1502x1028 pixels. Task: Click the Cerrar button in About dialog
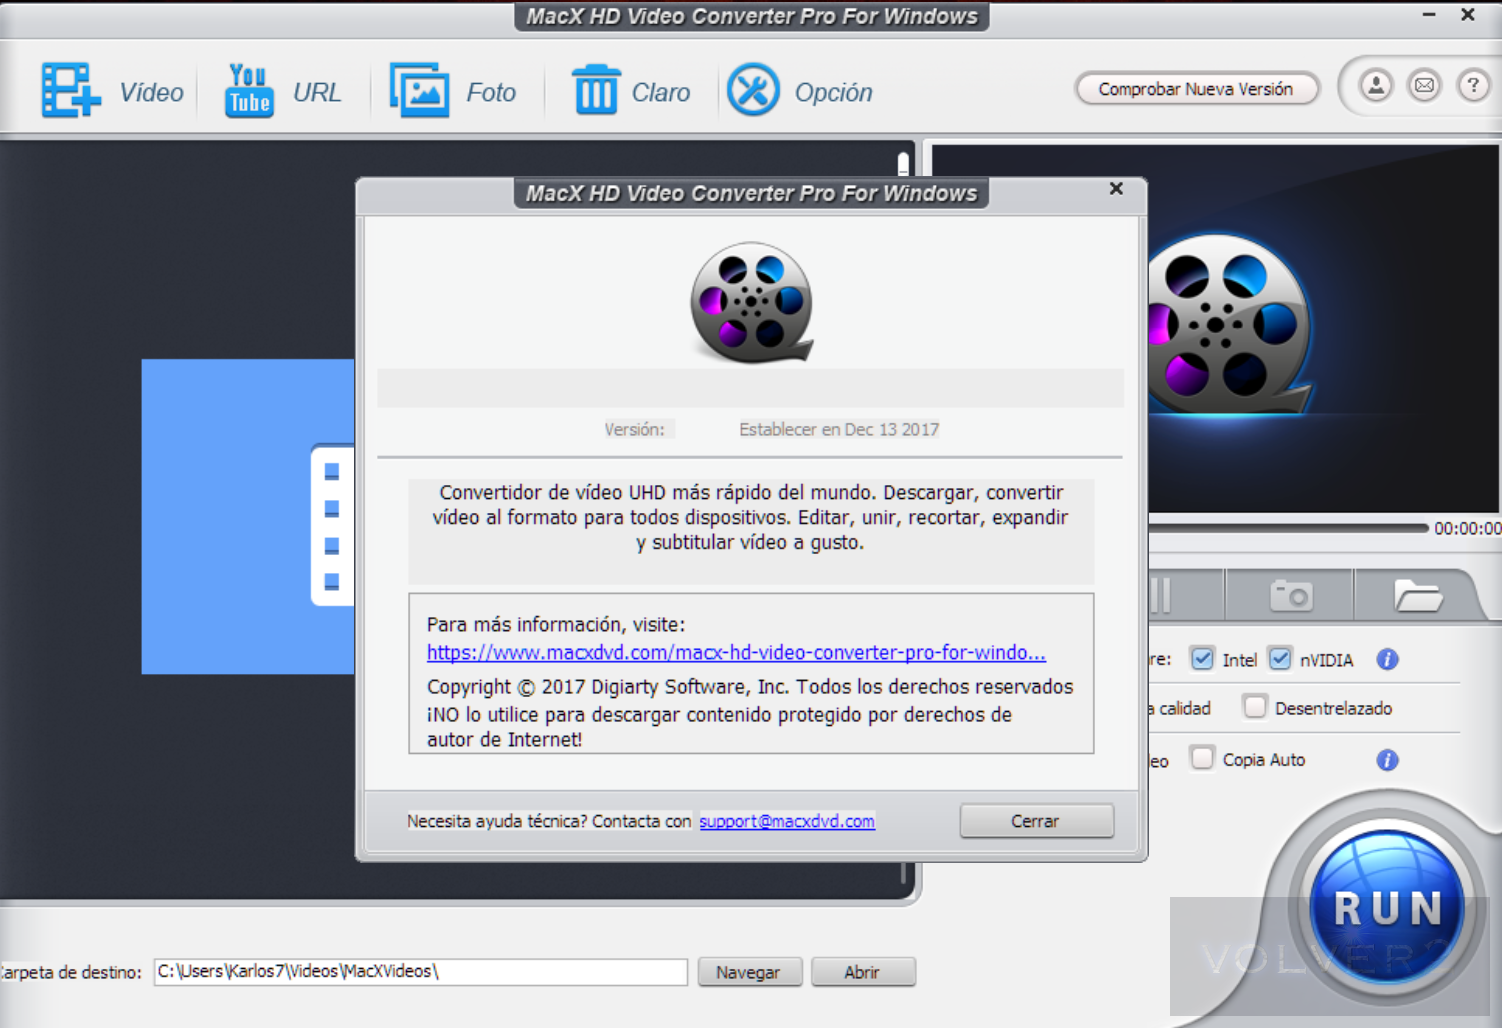[x=1036, y=821]
